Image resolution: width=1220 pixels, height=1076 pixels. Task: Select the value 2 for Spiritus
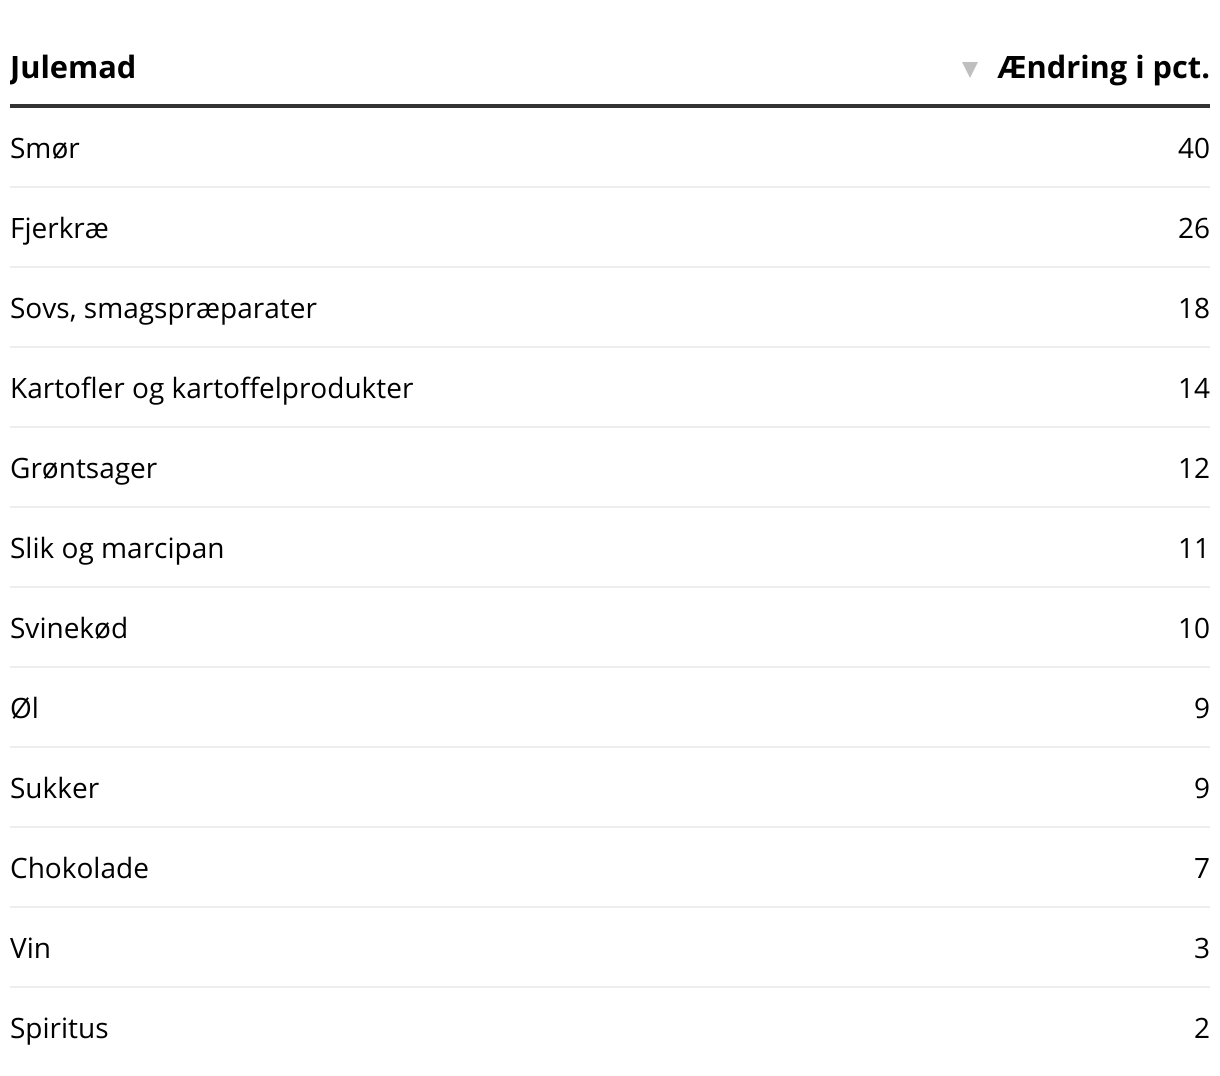click(x=1201, y=1028)
